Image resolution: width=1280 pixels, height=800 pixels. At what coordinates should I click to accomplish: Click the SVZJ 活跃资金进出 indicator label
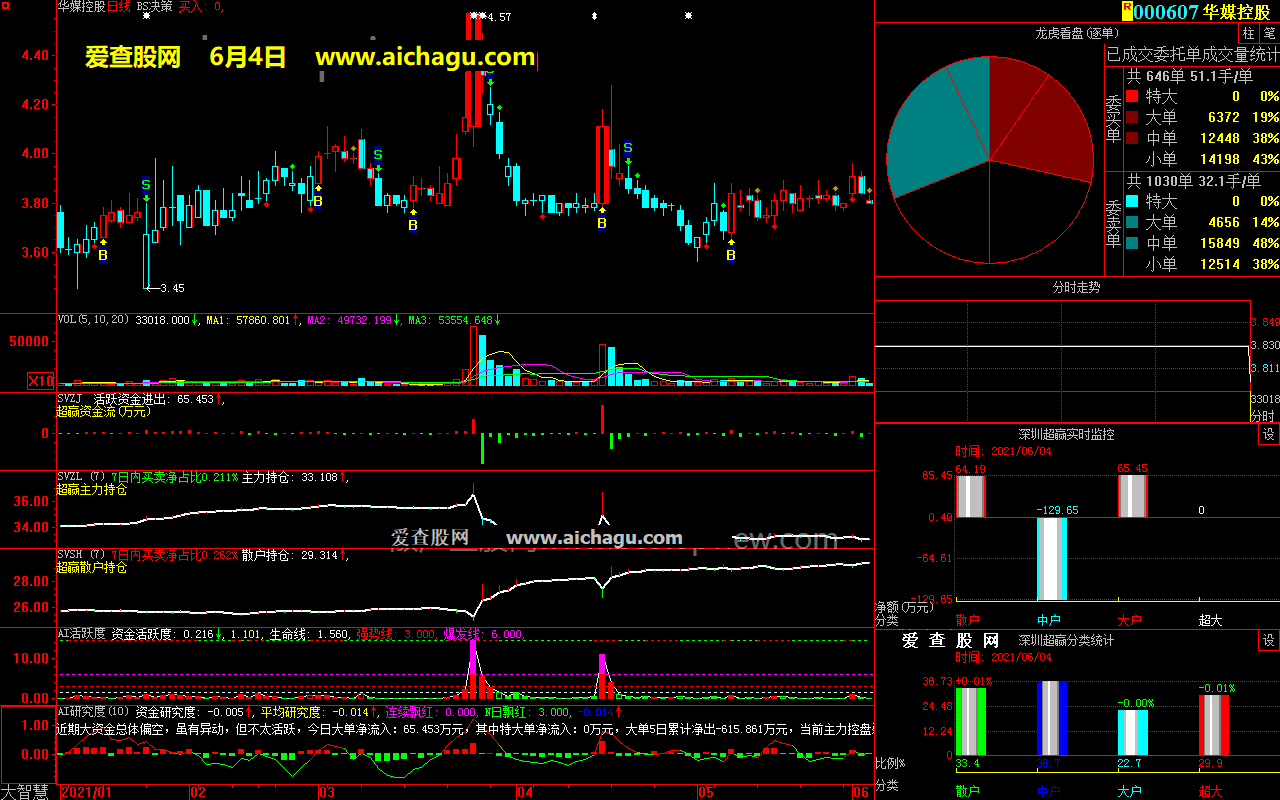(x=115, y=399)
